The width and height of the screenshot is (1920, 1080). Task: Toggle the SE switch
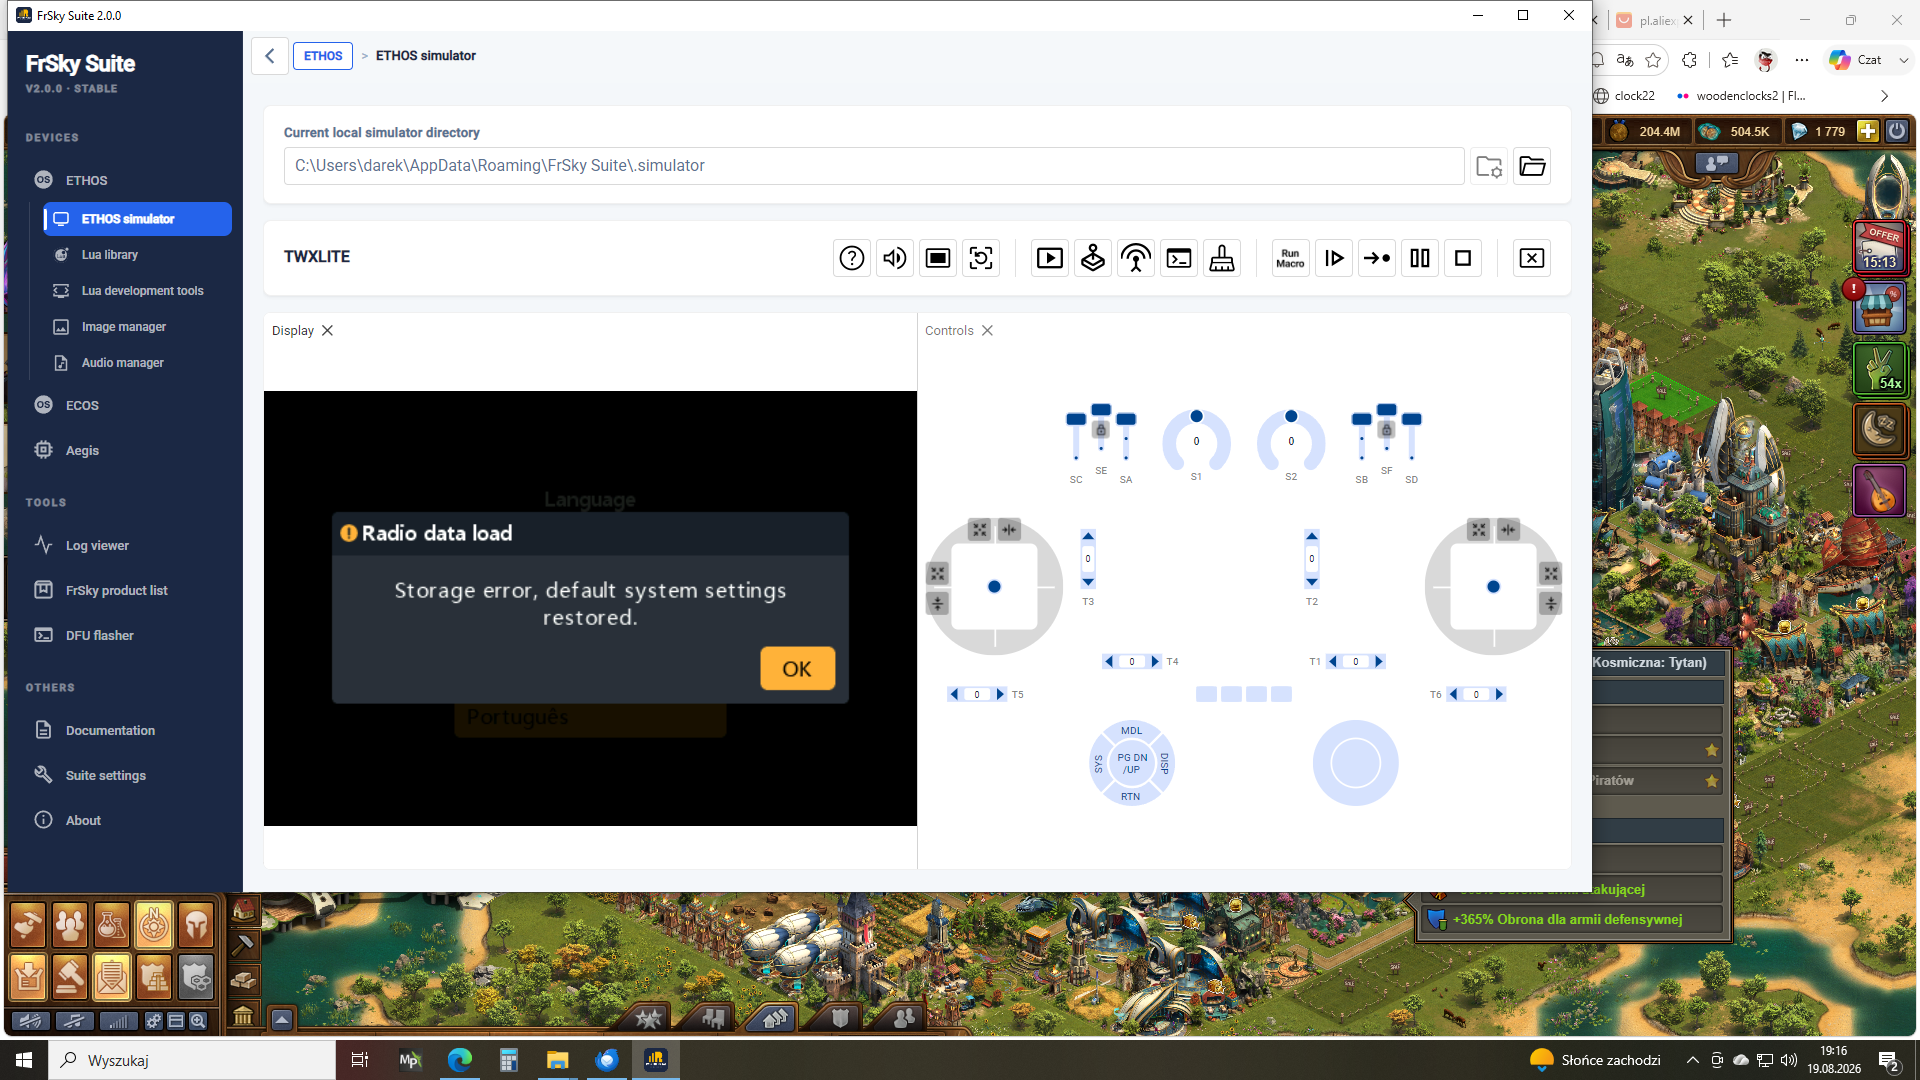tap(1101, 428)
